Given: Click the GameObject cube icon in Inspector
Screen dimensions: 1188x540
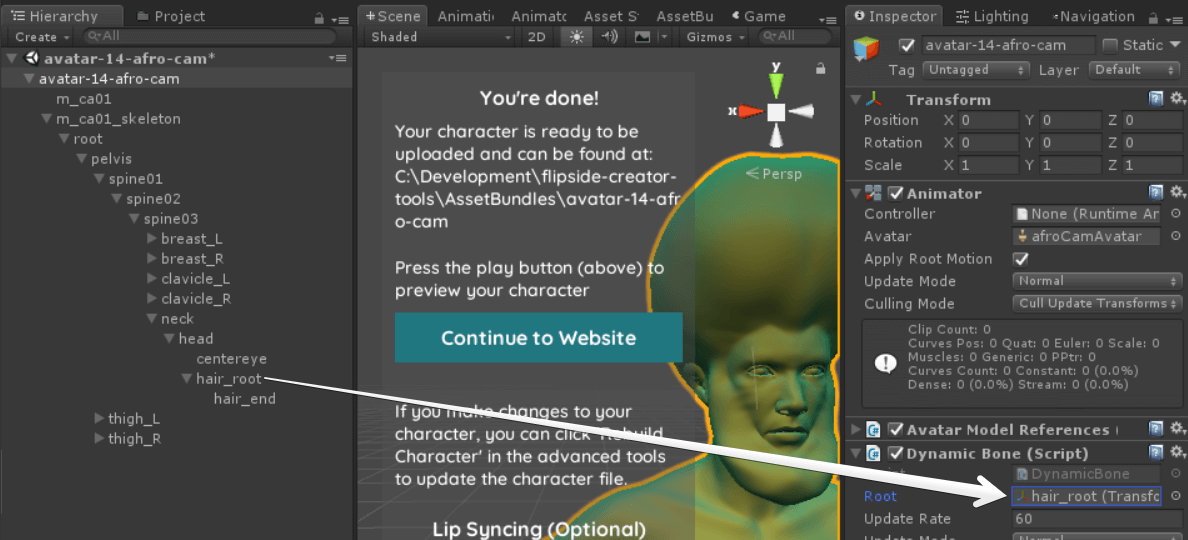Looking at the screenshot, I should [x=868, y=48].
